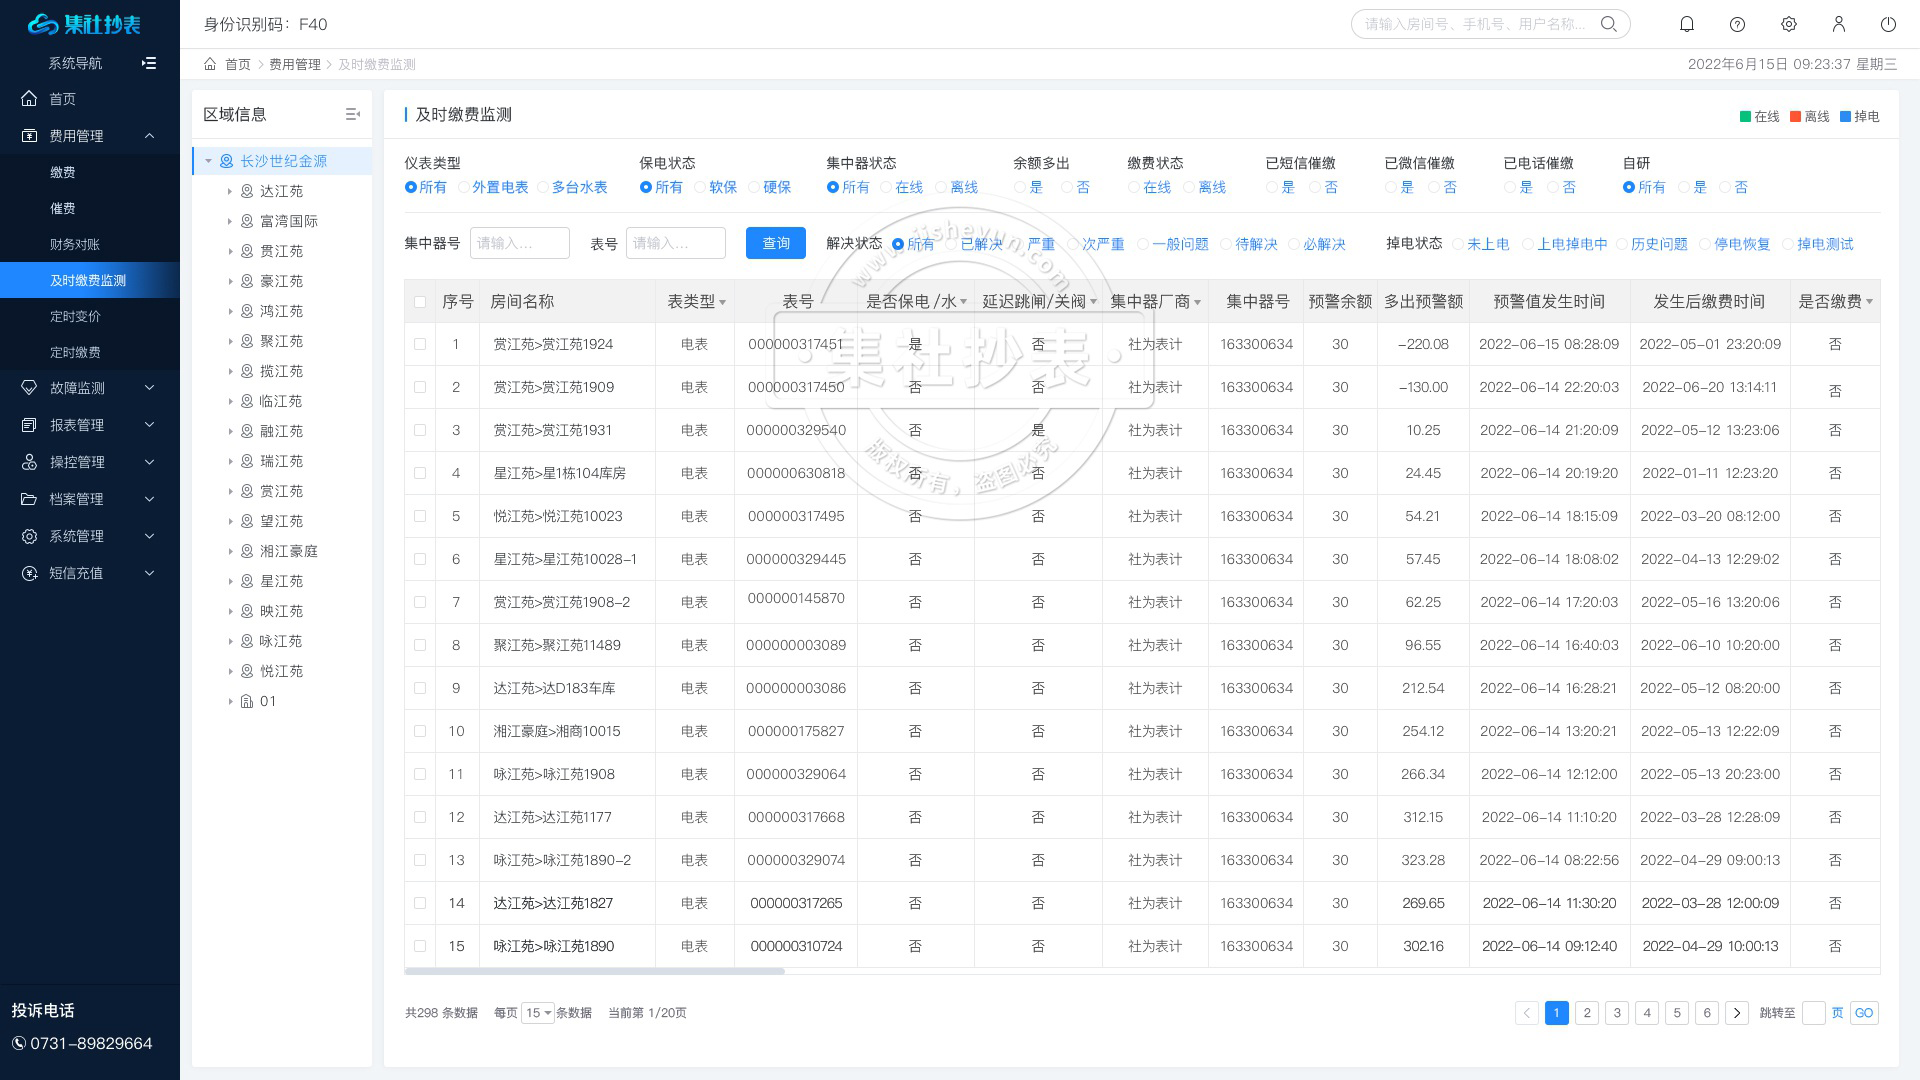Click the notification bell icon
Viewport: 1920px width, 1080px height.
tap(1687, 24)
